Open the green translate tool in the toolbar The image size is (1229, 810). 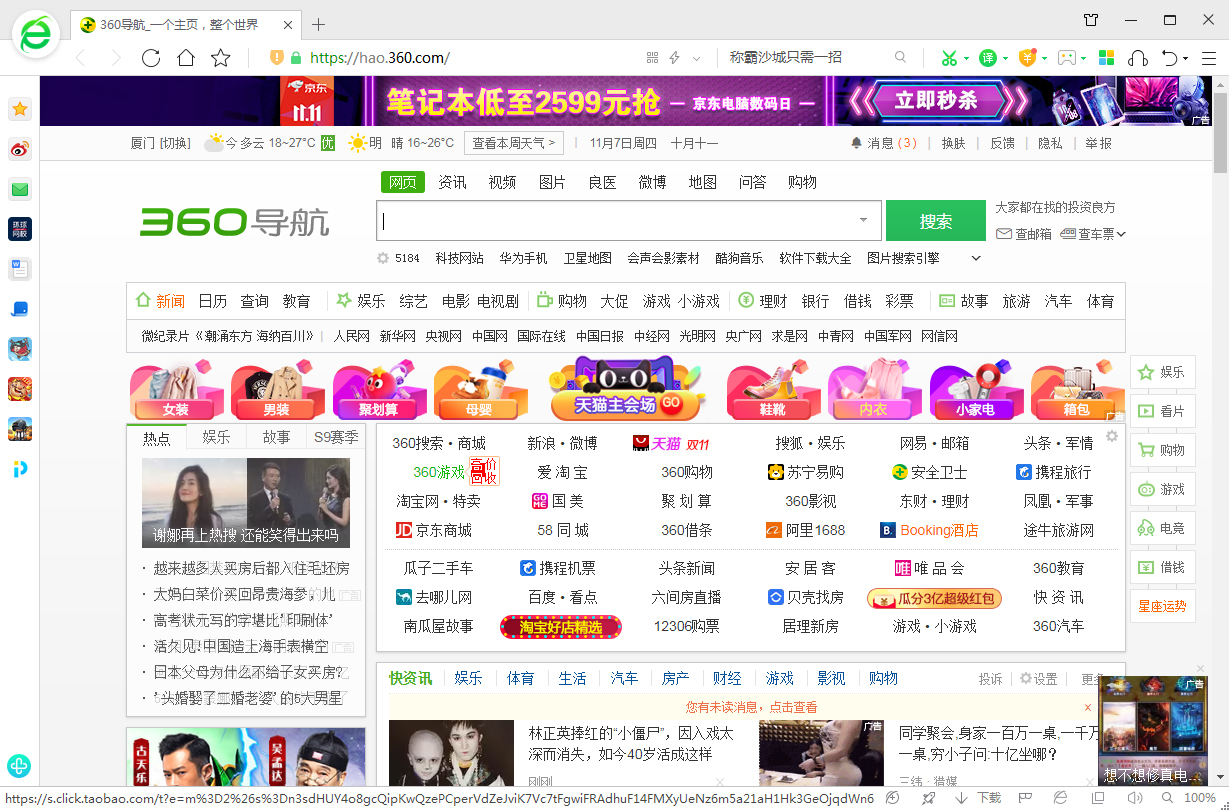[x=987, y=57]
